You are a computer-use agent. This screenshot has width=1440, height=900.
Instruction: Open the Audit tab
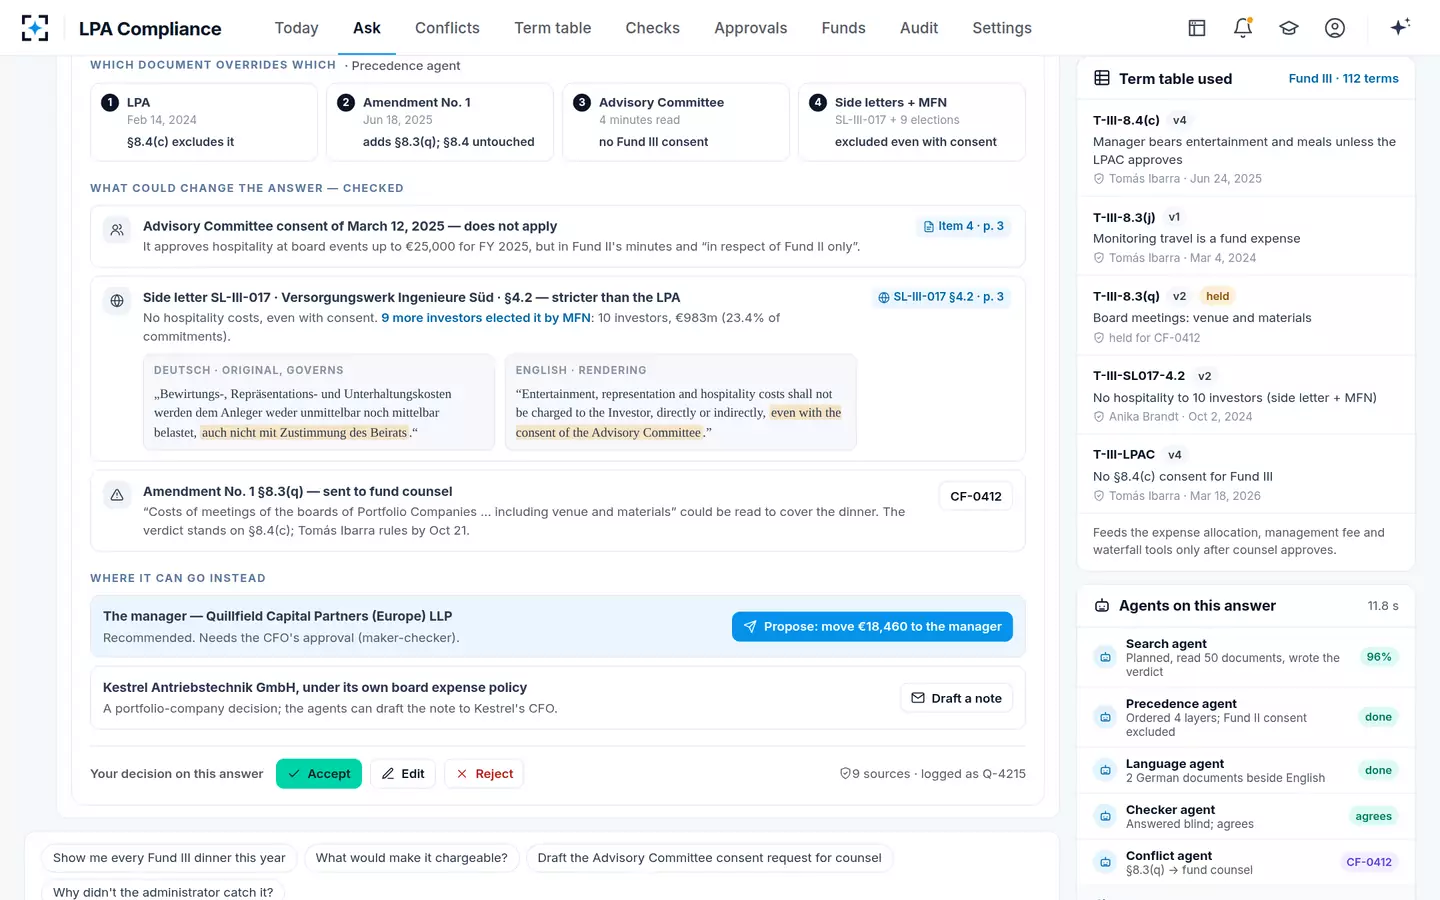click(919, 28)
